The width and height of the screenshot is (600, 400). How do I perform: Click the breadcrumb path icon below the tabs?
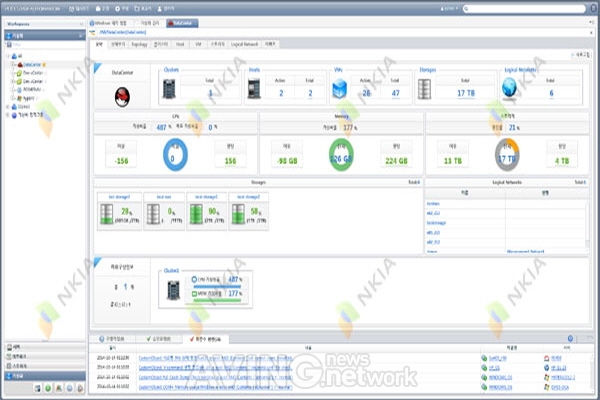pyautogui.click(x=93, y=33)
